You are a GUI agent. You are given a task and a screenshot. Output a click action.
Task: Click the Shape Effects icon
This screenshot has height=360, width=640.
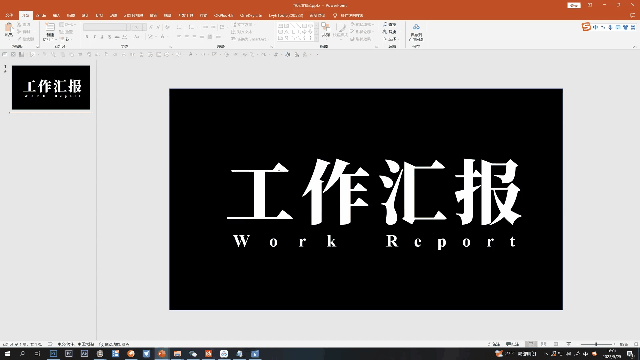pyautogui.click(x=352, y=39)
